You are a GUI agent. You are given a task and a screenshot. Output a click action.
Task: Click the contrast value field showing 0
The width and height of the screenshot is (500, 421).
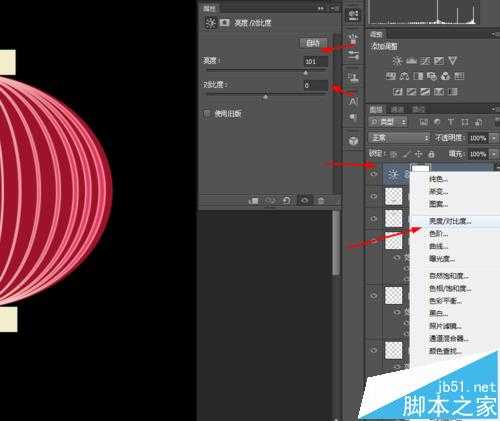(x=316, y=85)
